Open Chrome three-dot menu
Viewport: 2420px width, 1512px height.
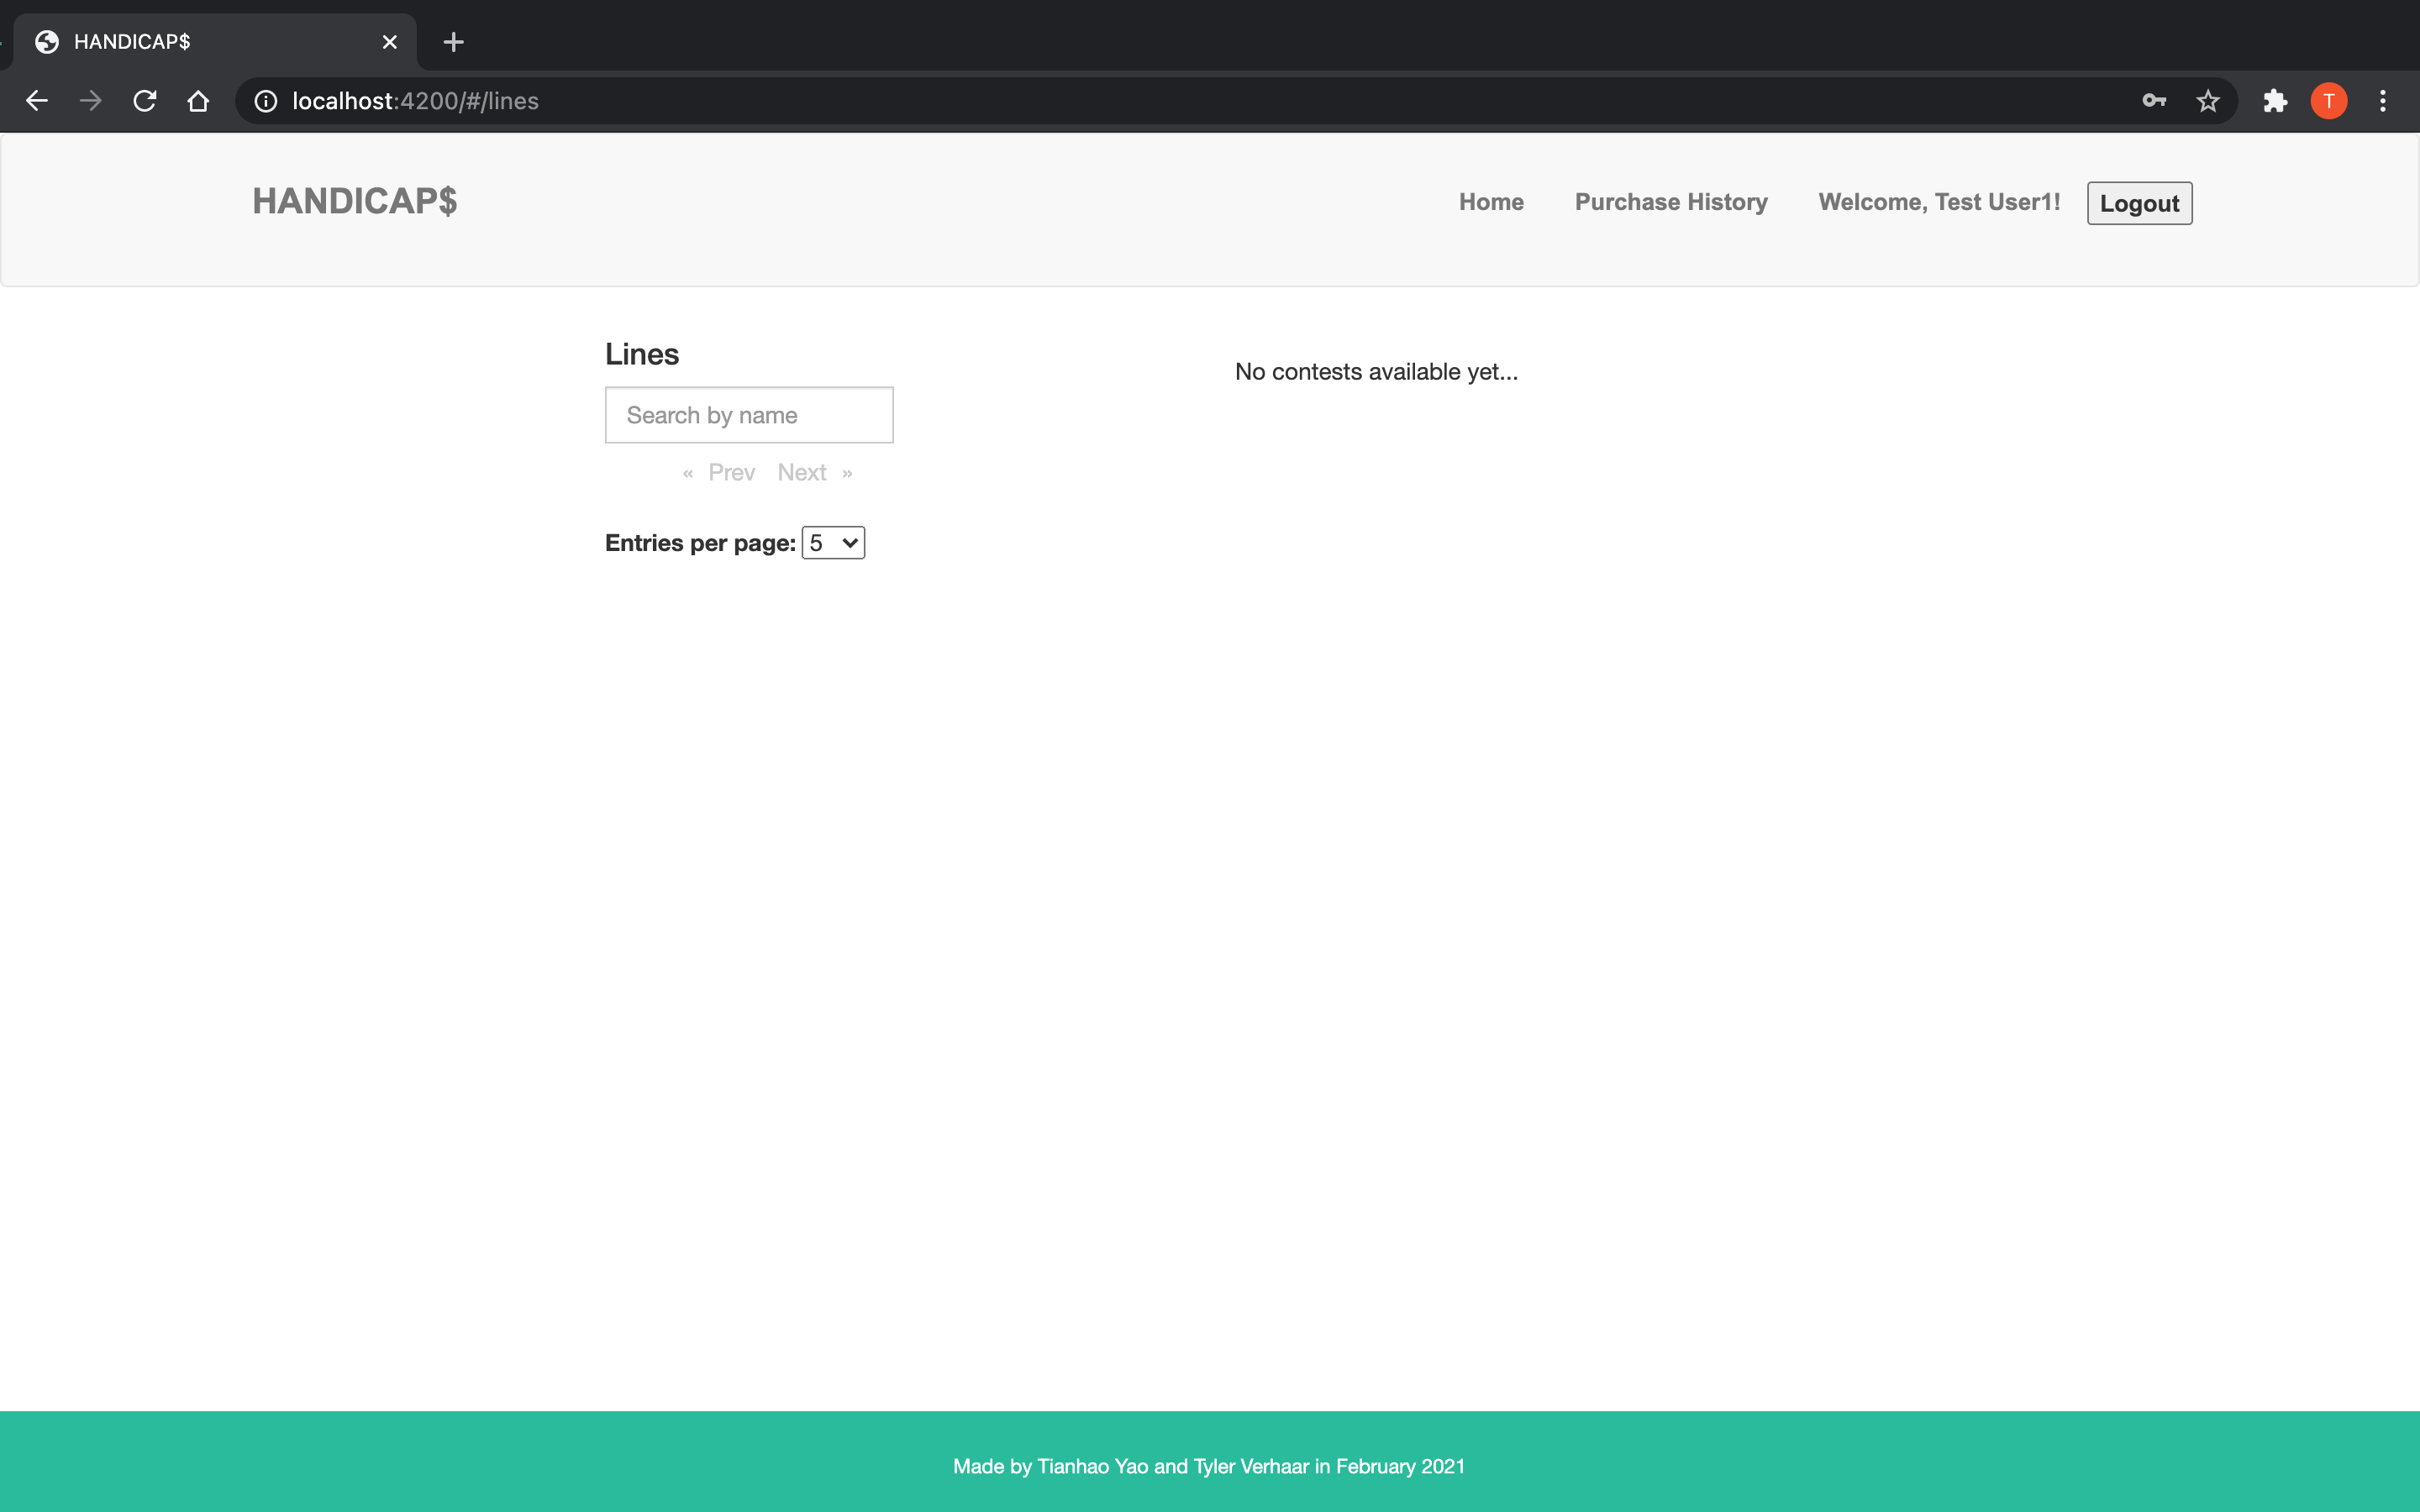(2383, 101)
